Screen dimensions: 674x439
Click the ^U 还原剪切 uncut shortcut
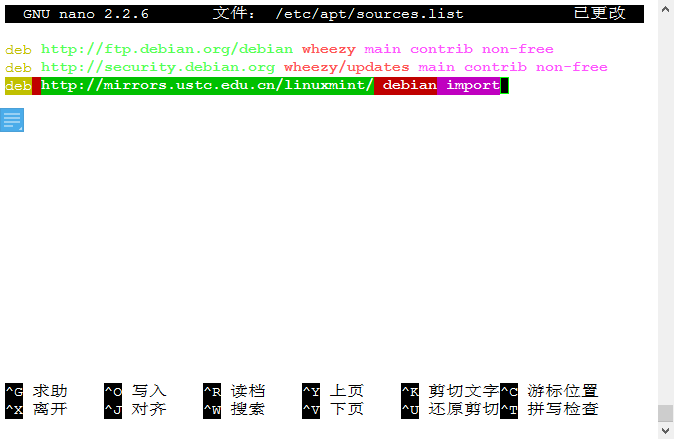pos(449,409)
